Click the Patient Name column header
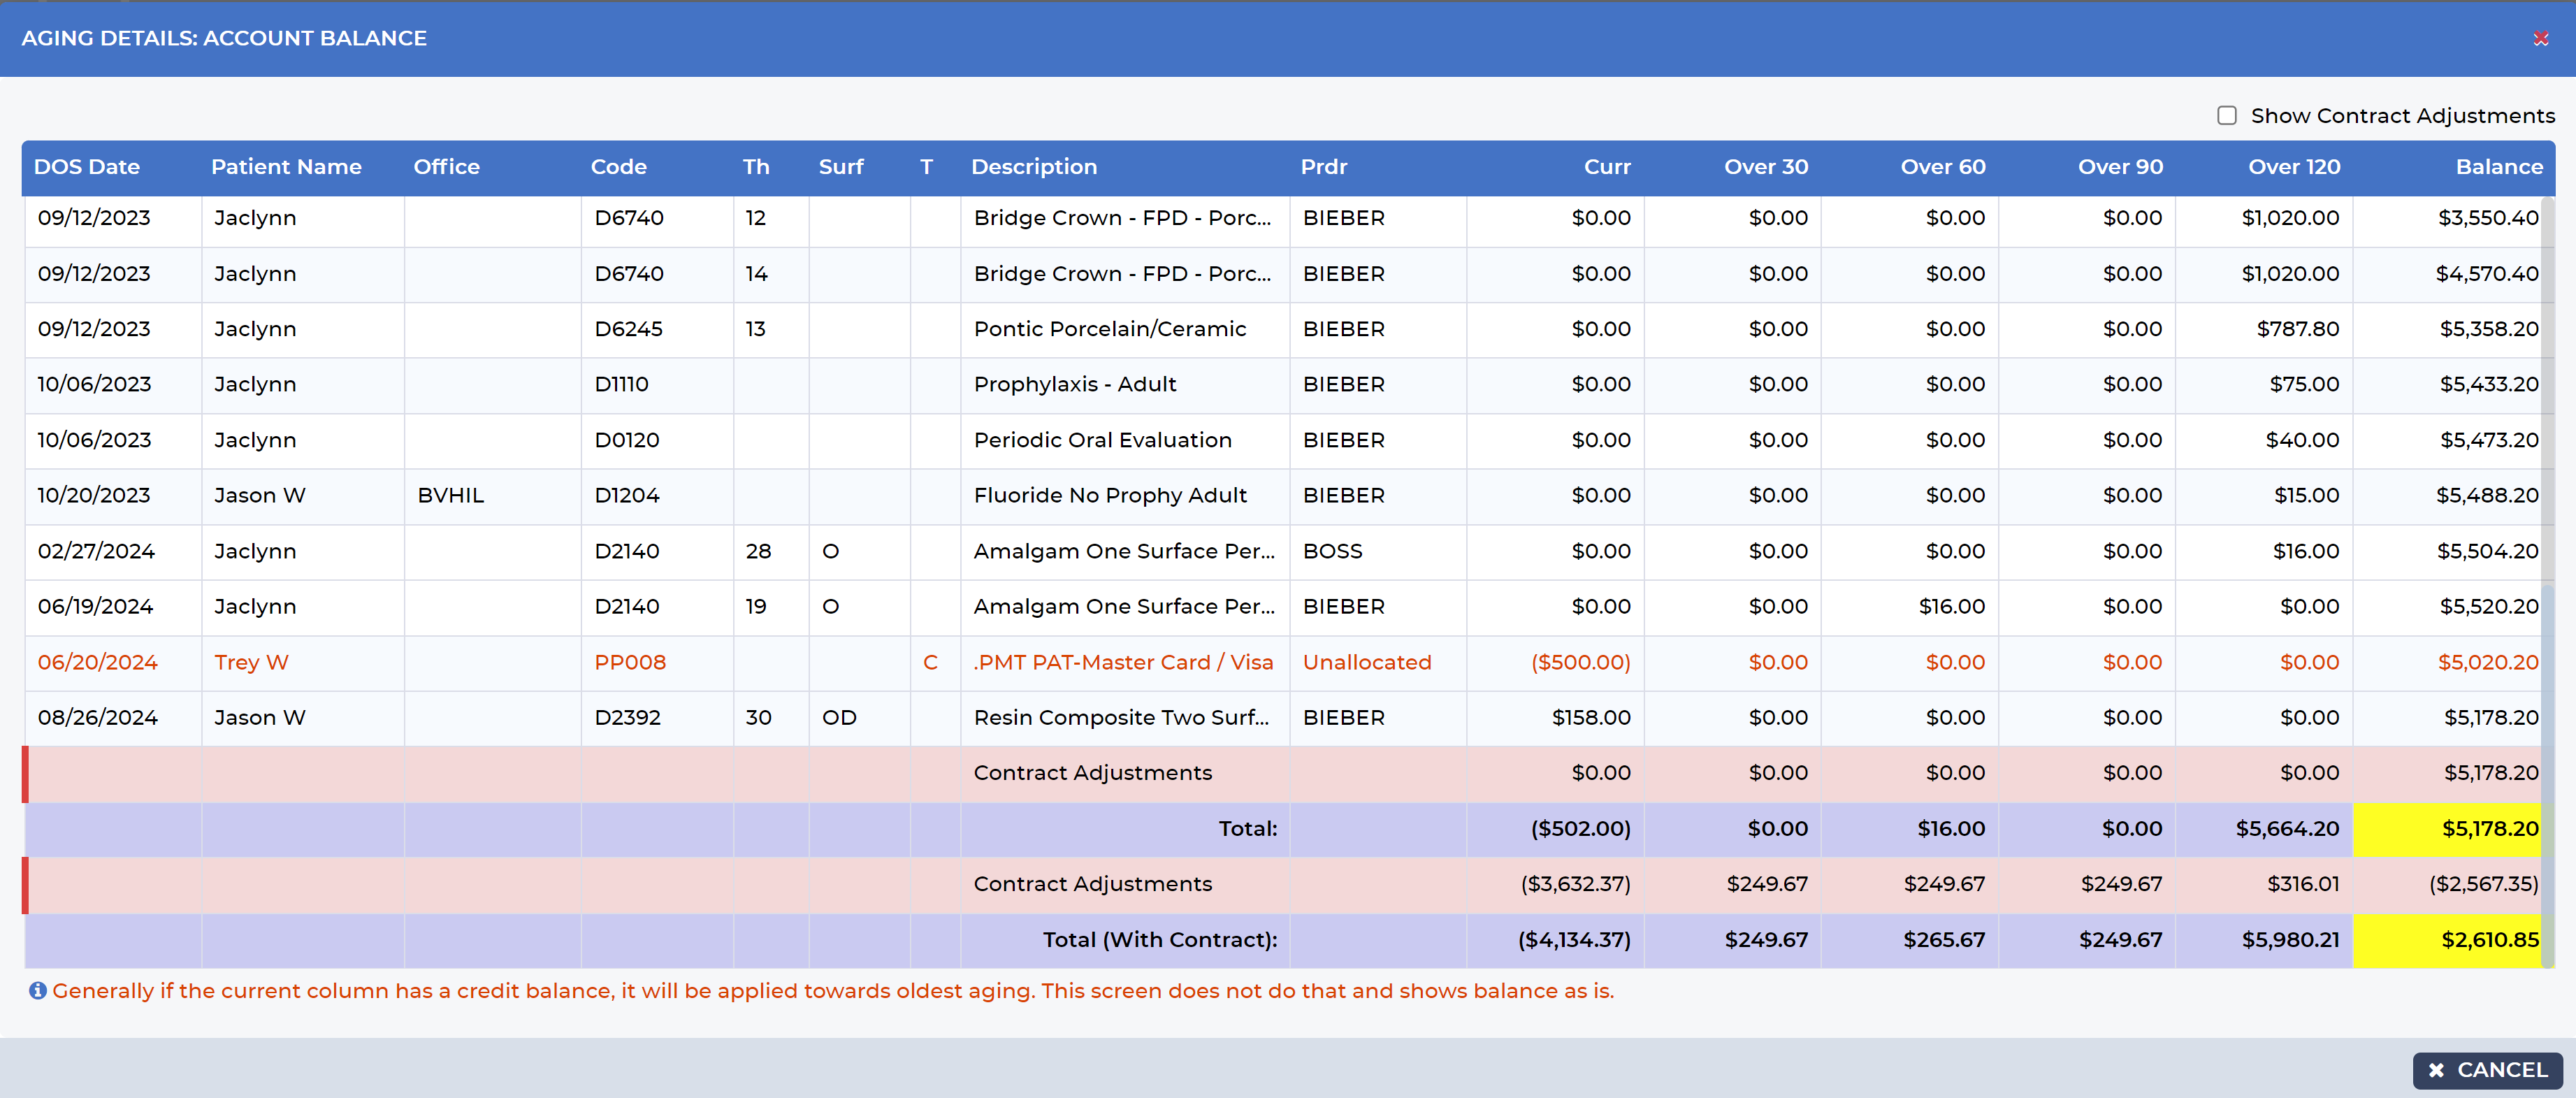 coord(286,167)
